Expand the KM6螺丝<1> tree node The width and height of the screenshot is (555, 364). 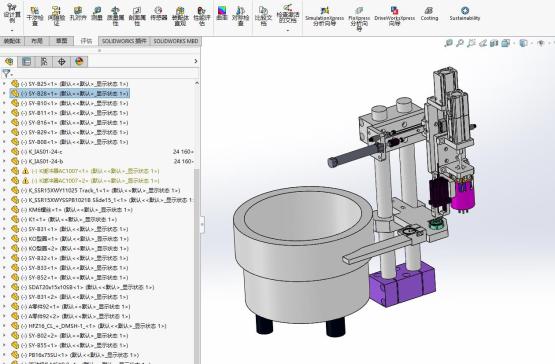(x=4, y=210)
